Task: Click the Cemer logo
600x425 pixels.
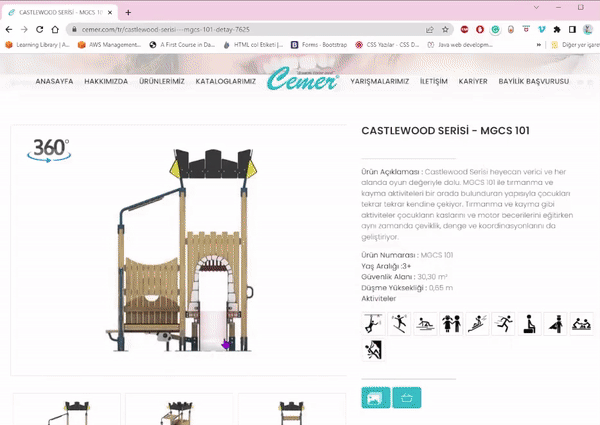Action: coord(303,79)
